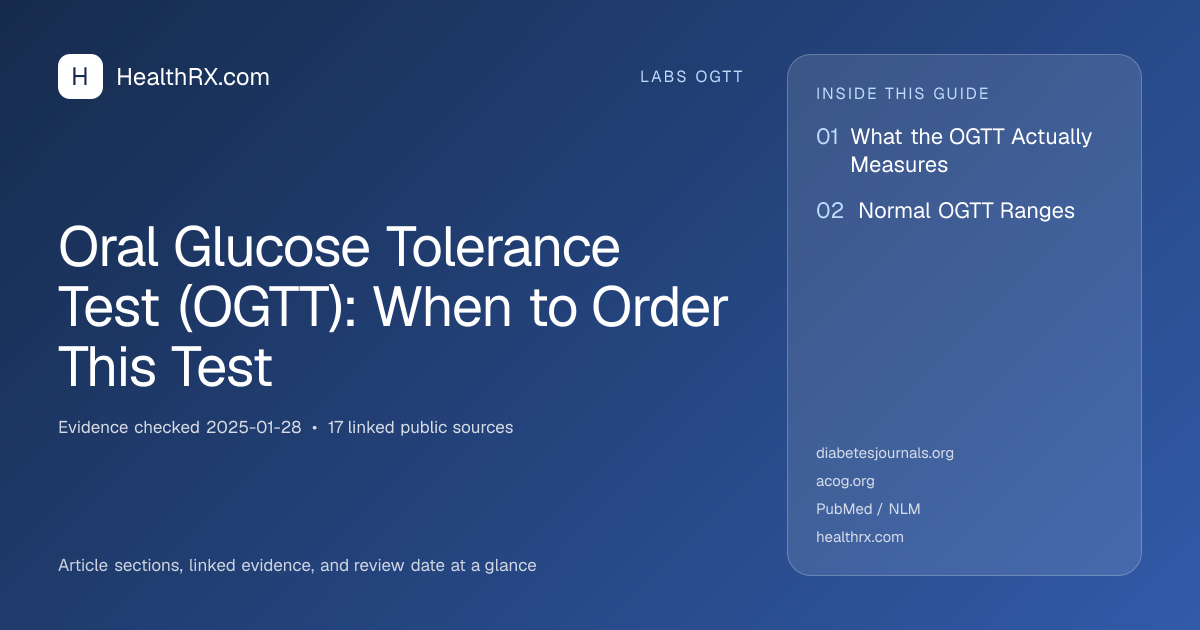
Task: Select the Article sections, linked evidence tagline
Action: tap(297, 565)
